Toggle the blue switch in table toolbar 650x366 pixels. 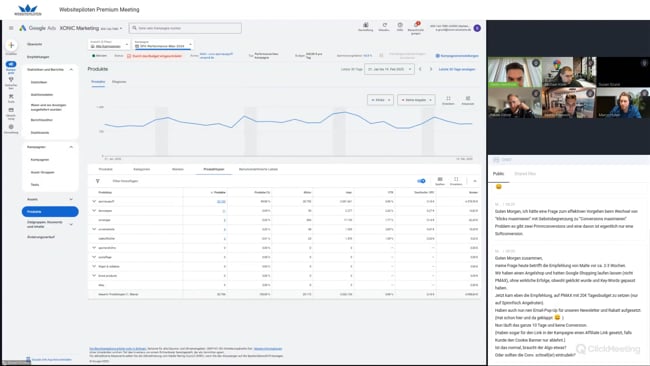click(421, 181)
